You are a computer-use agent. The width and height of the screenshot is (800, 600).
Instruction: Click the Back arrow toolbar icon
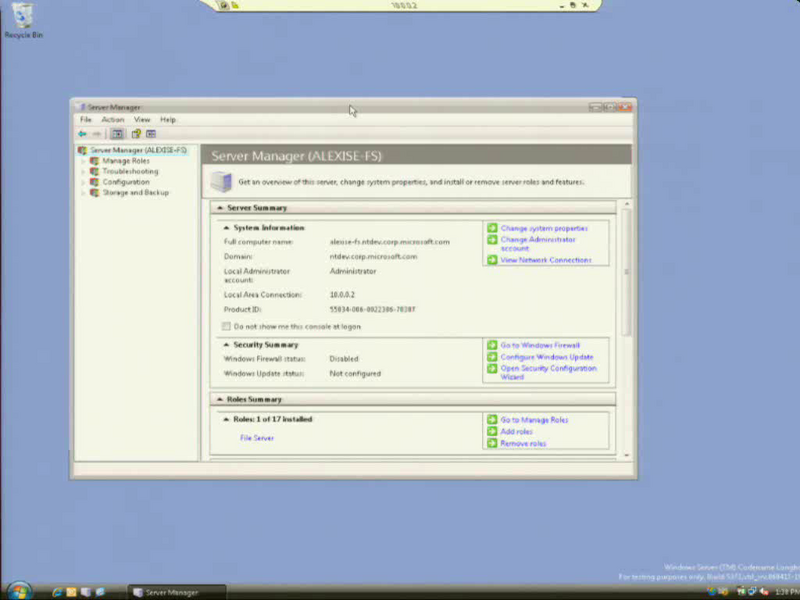(x=82, y=134)
